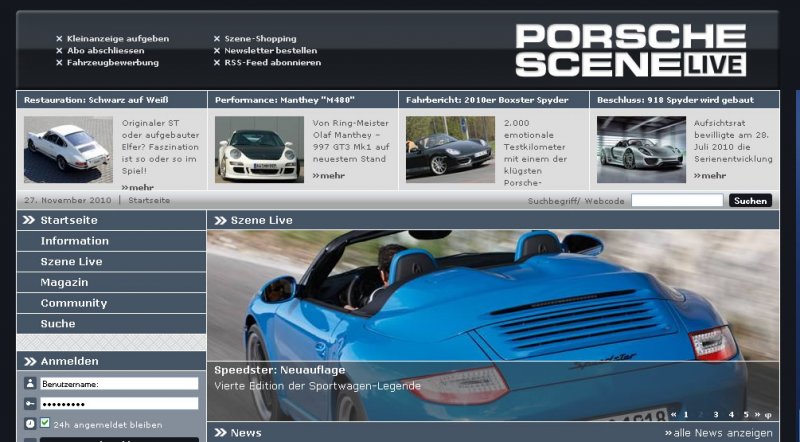800x442 pixels.
Task: Open Startseite in the side menu
Action: click(69, 220)
